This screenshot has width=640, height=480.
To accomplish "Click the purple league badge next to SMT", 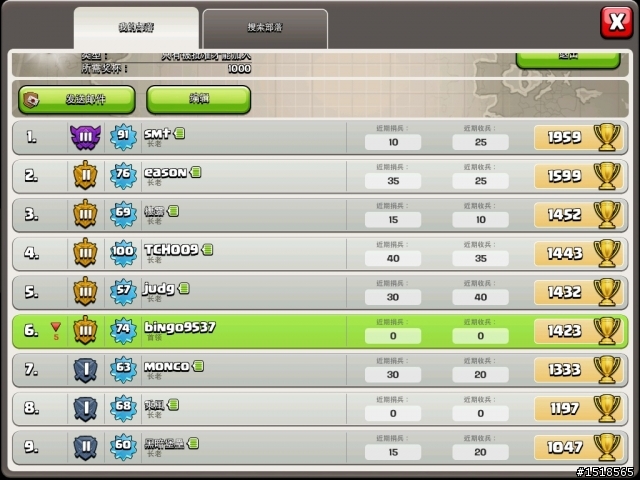I will 85,137.
